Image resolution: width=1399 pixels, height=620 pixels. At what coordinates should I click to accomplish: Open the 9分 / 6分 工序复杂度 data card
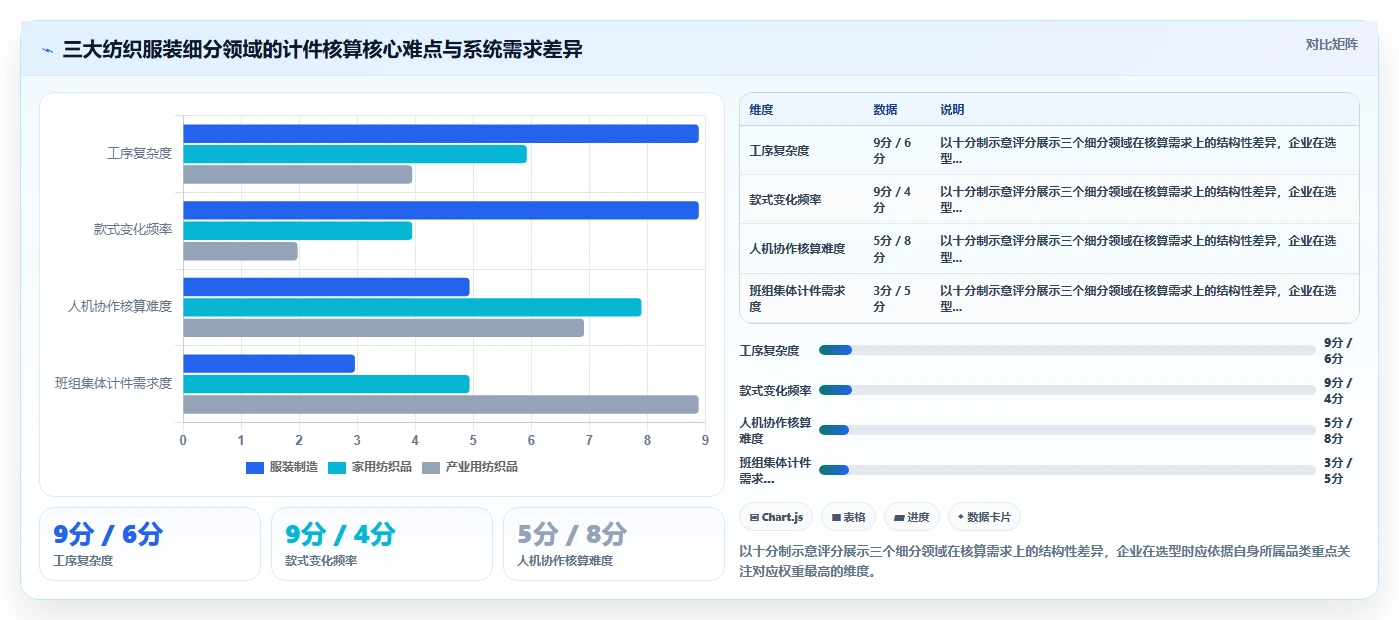tap(150, 544)
